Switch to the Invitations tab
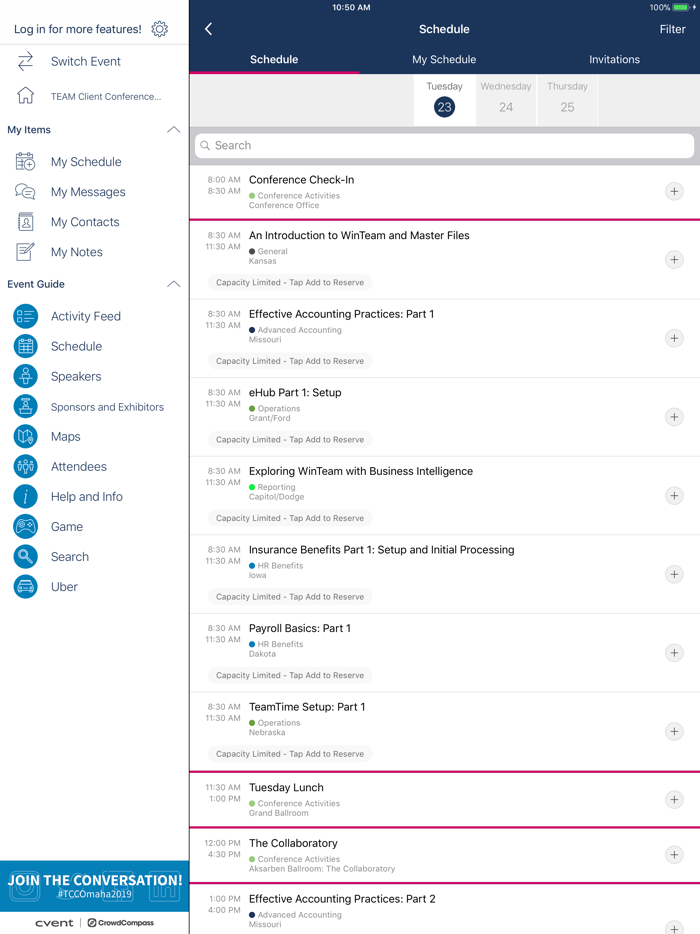 [x=614, y=59]
